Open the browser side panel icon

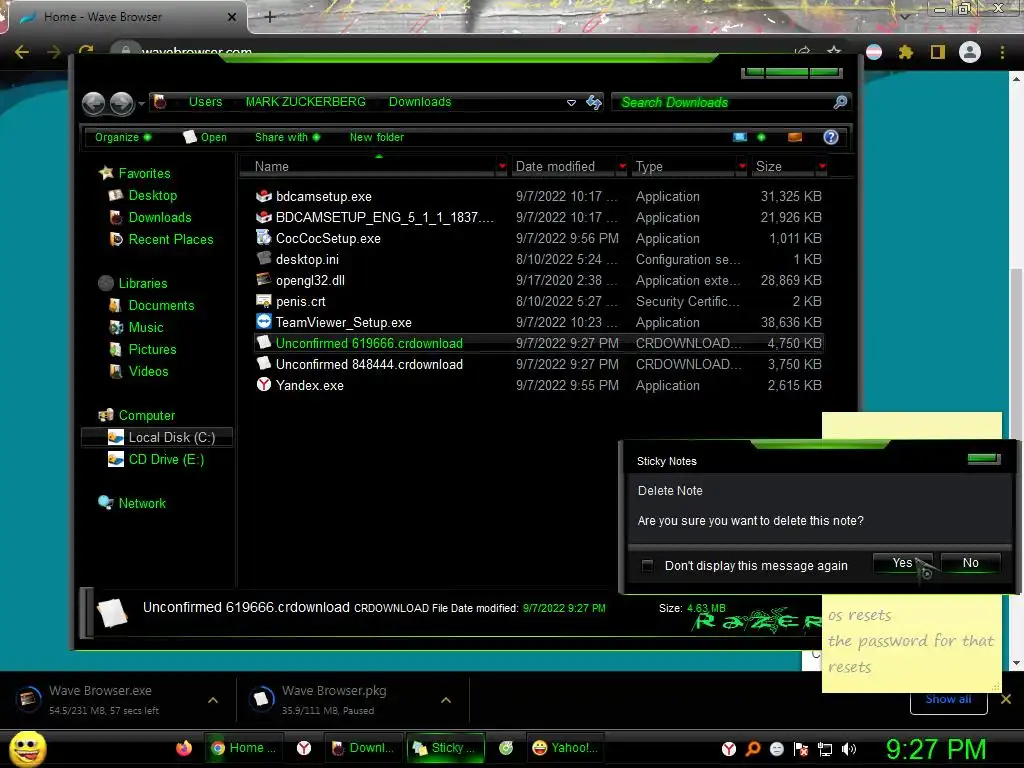[x=938, y=52]
